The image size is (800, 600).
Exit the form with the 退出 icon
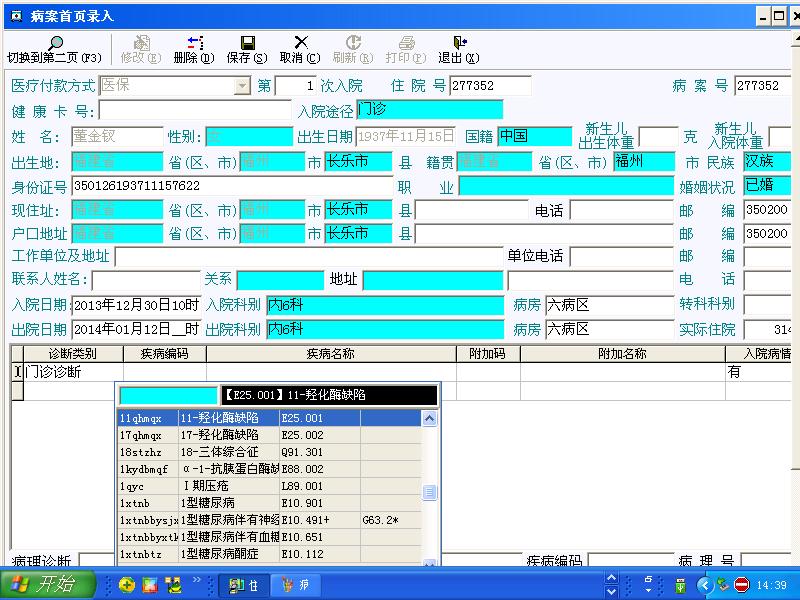[x=460, y=43]
